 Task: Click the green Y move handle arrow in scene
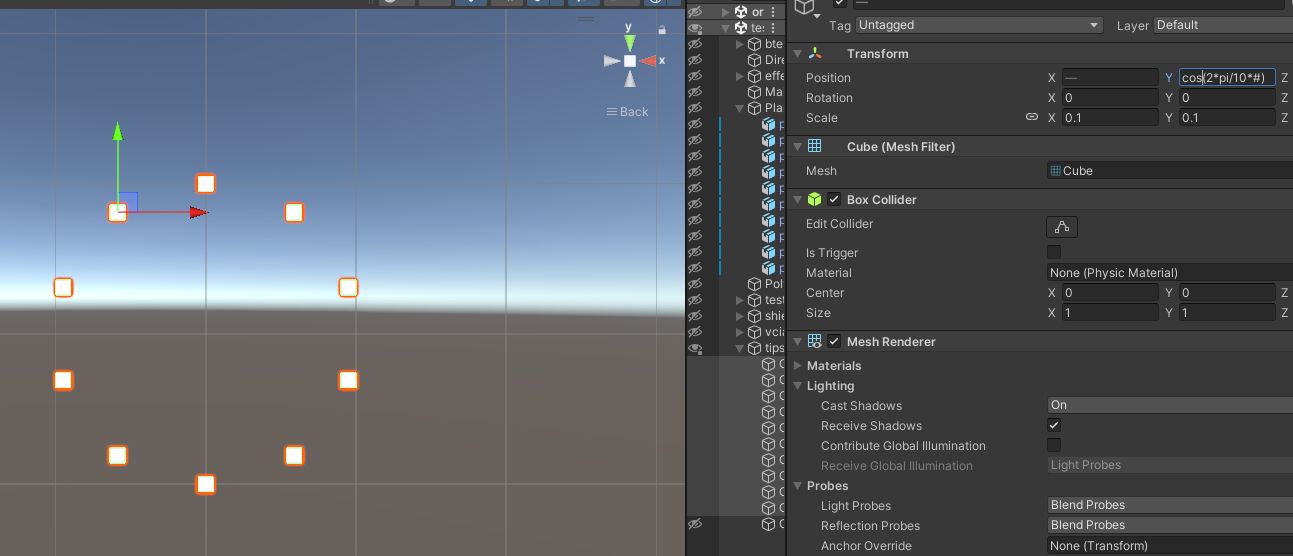point(117,131)
